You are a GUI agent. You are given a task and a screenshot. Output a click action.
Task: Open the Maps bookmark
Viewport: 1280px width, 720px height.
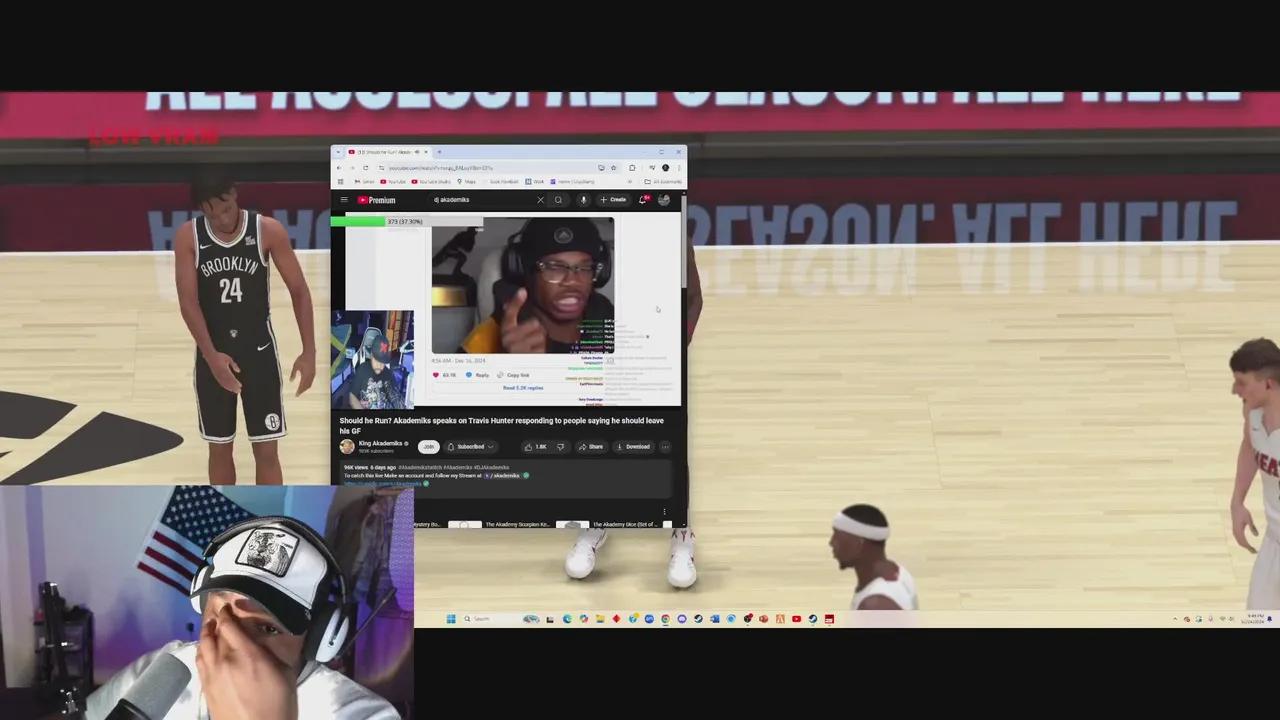[466, 182]
